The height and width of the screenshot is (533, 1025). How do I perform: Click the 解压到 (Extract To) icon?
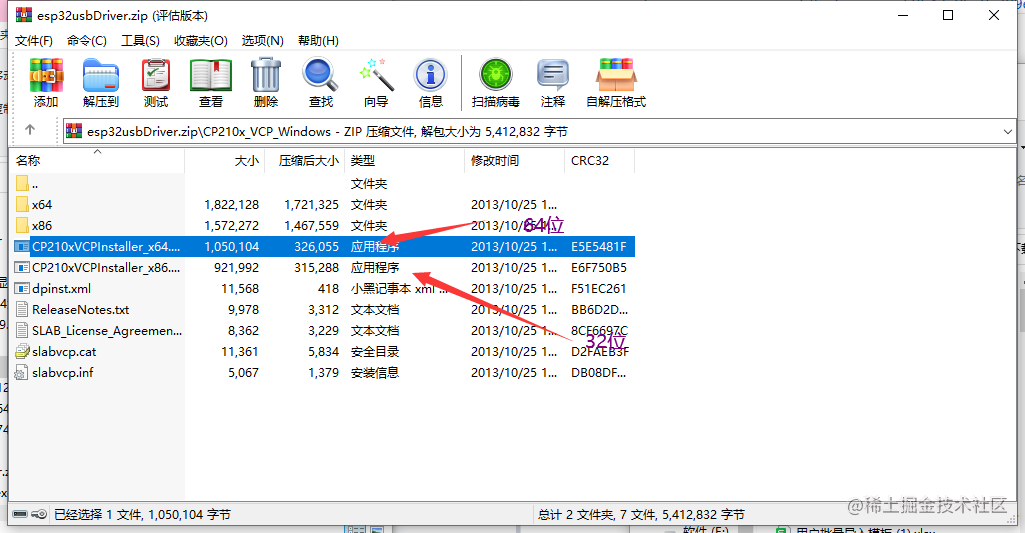pos(100,82)
